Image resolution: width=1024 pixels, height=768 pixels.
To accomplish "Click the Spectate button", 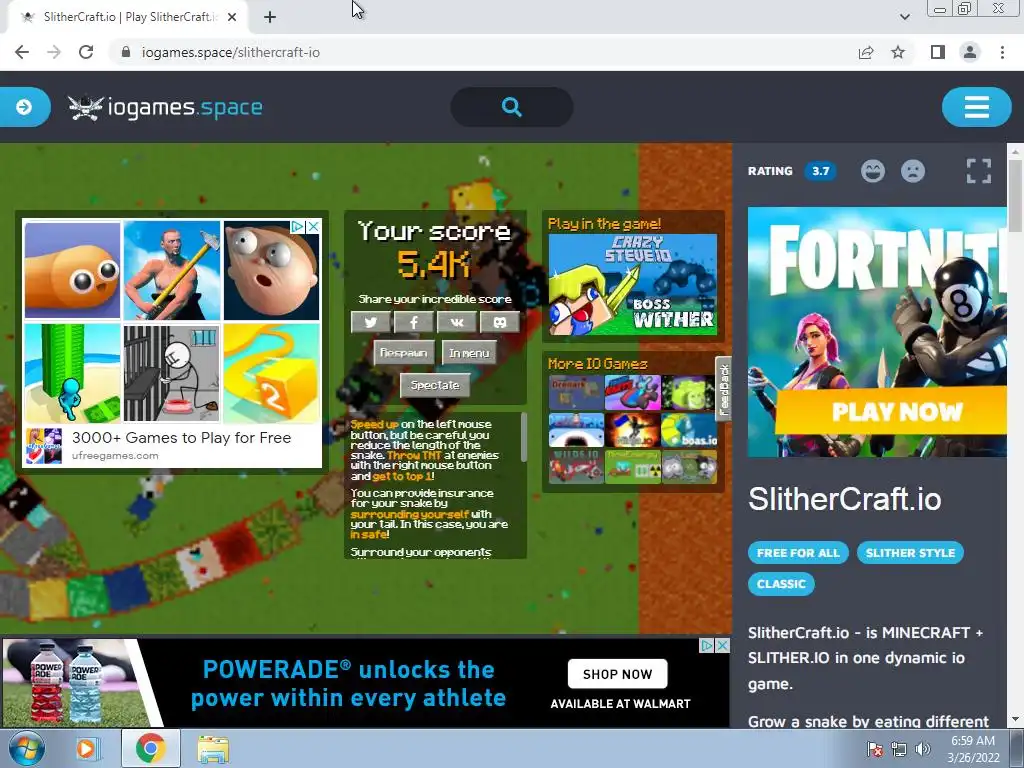I will click(435, 385).
